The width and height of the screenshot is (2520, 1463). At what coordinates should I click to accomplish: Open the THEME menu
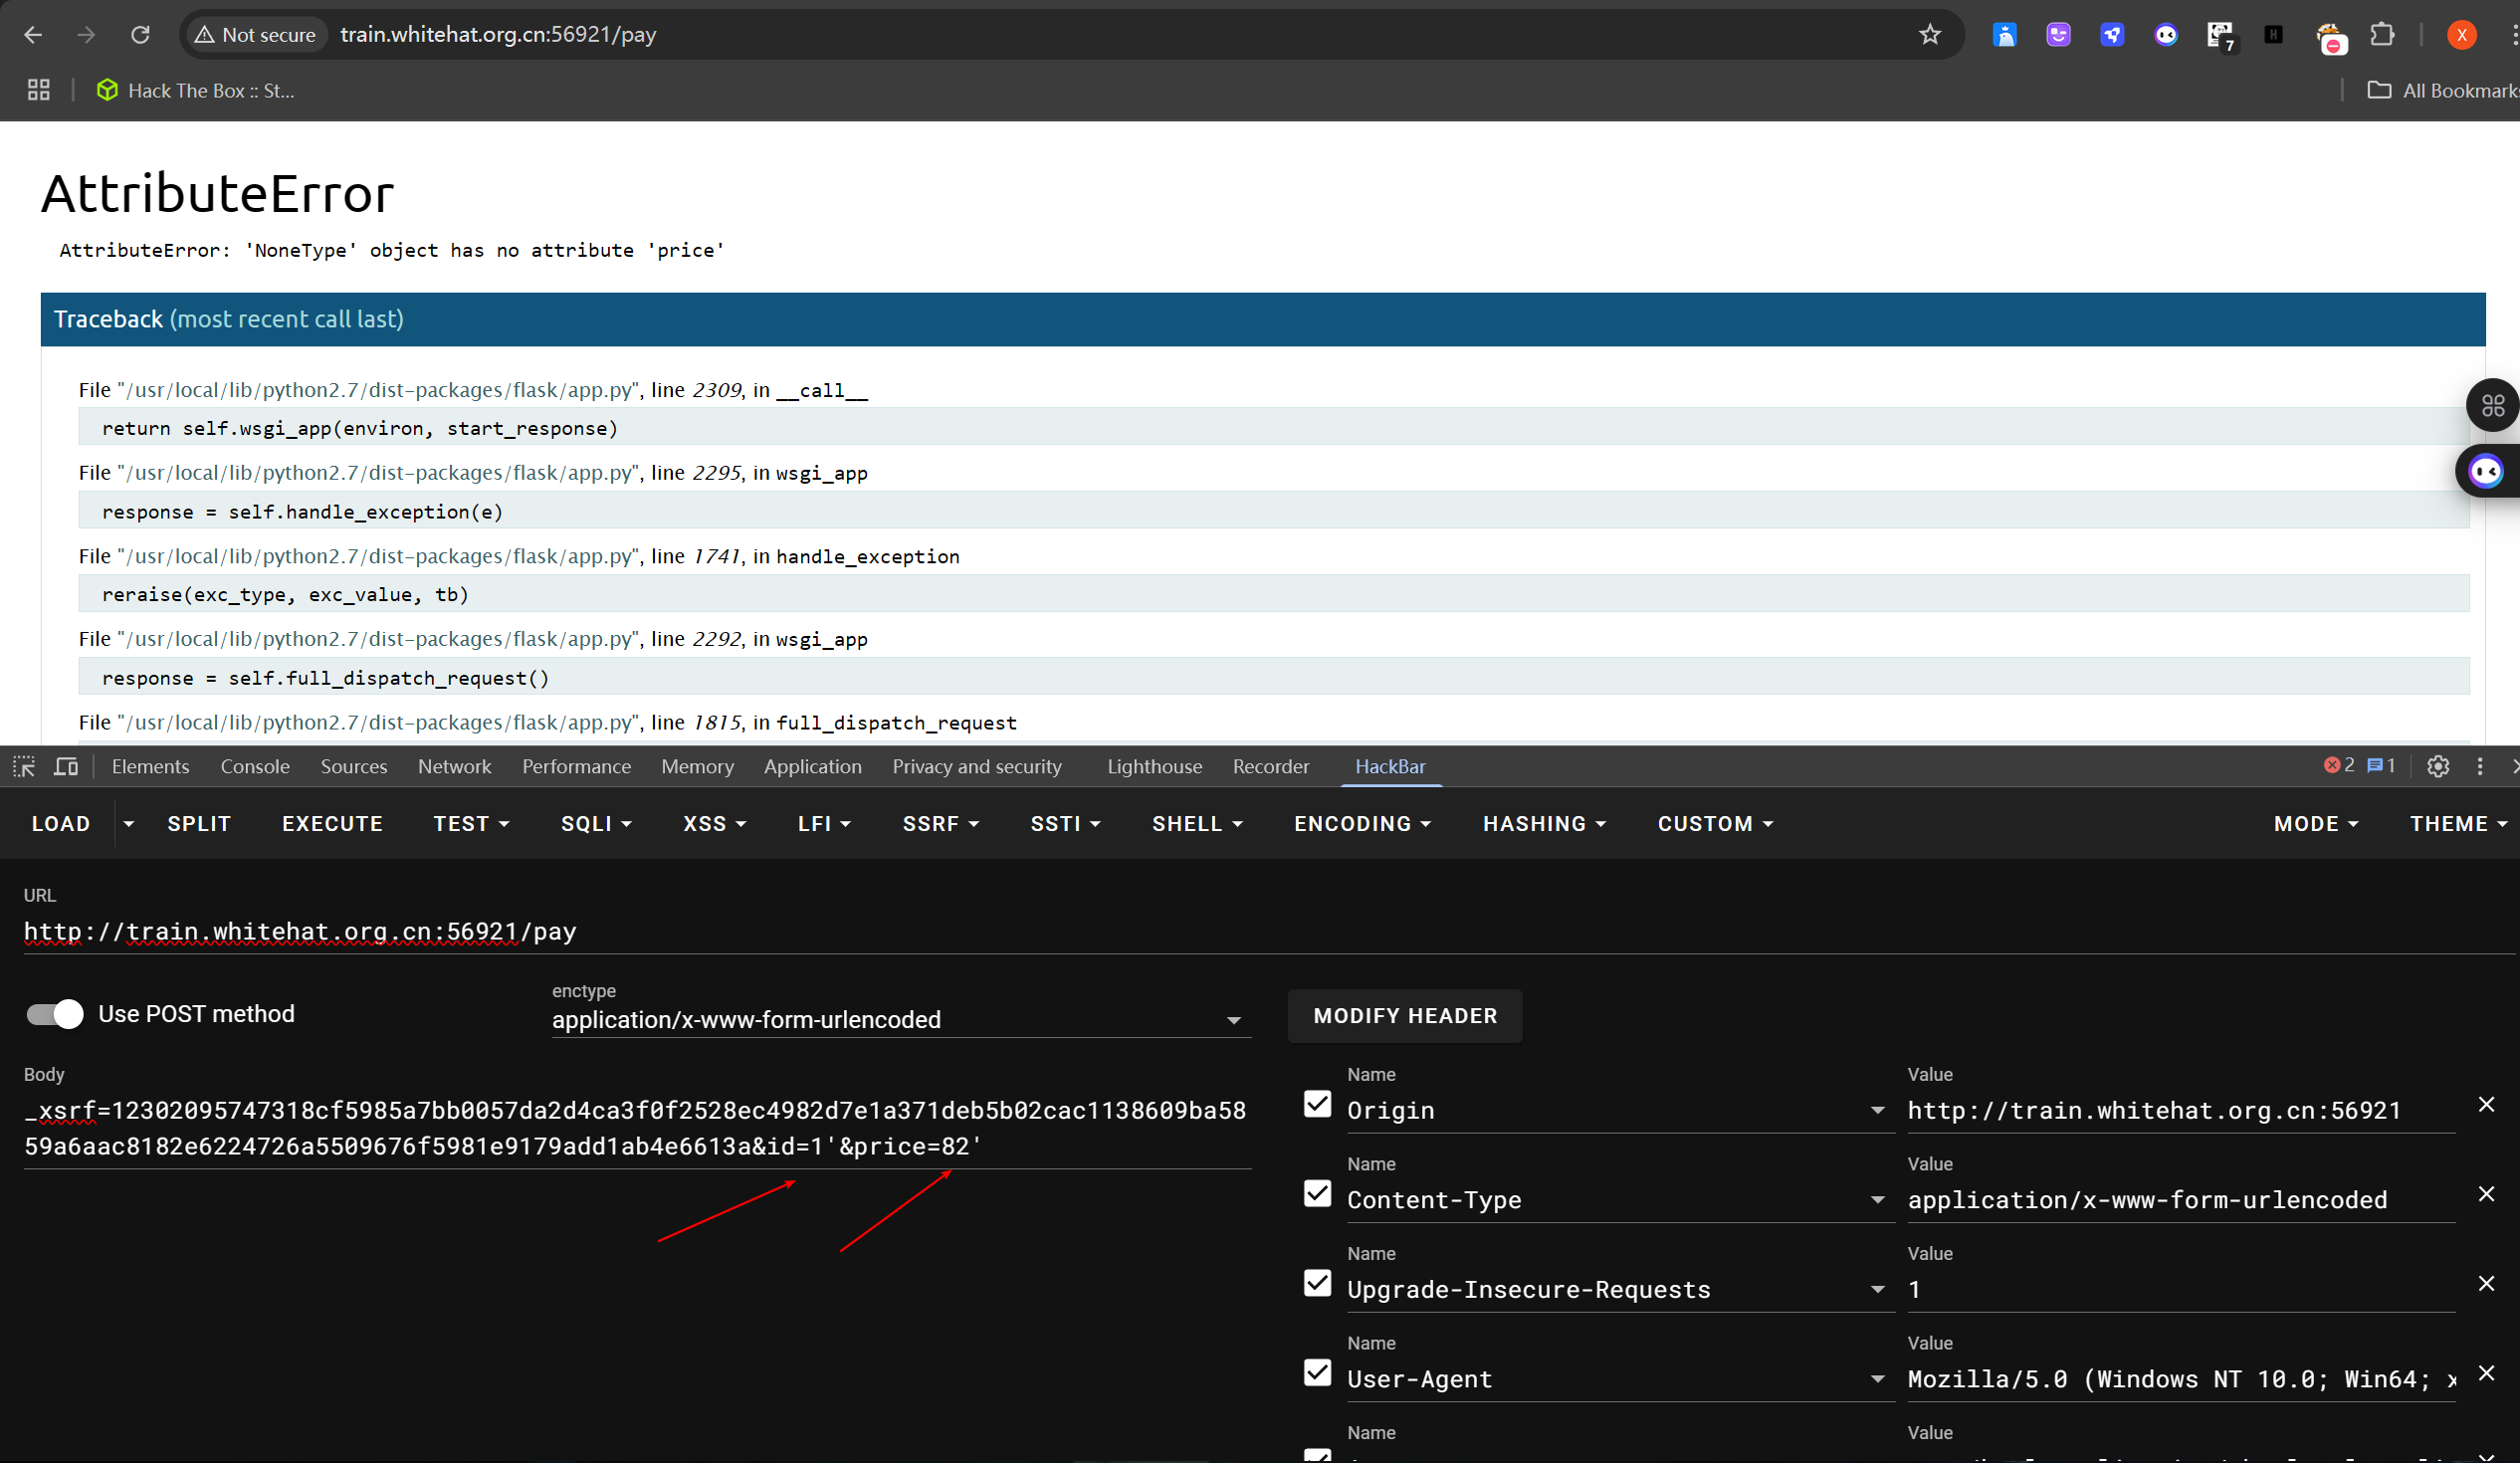2458,823
